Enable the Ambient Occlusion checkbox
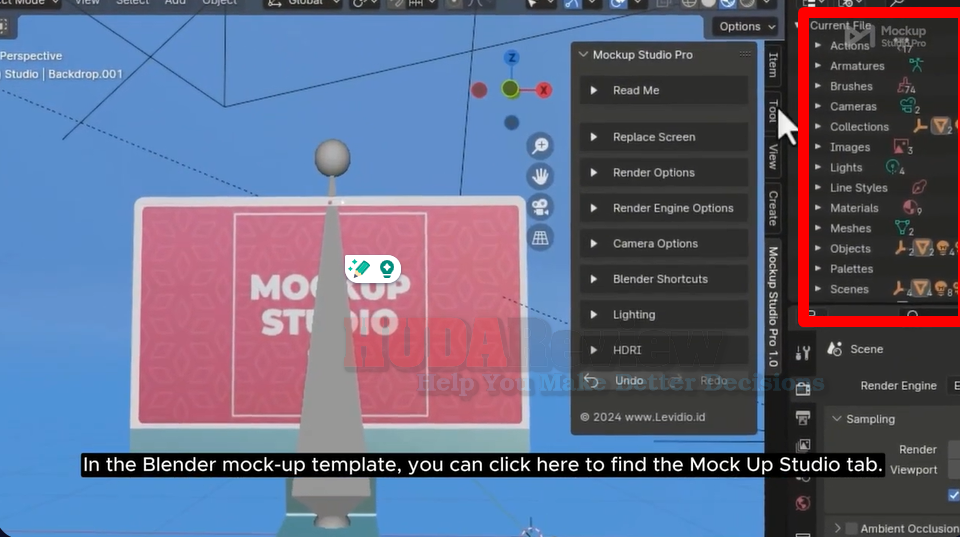960x537 pixels. pyautogui.click(x=850, y=528)
